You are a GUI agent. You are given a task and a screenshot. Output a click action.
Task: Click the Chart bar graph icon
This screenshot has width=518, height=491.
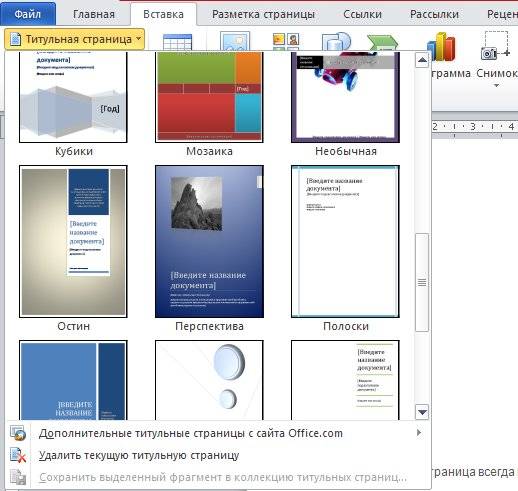[x=441, y=46]
